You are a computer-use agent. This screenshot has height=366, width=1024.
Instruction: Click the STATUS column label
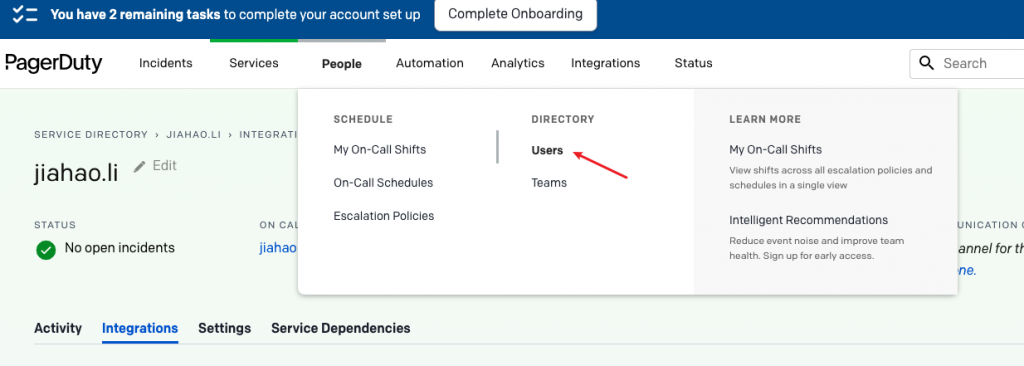pos(55,225)
